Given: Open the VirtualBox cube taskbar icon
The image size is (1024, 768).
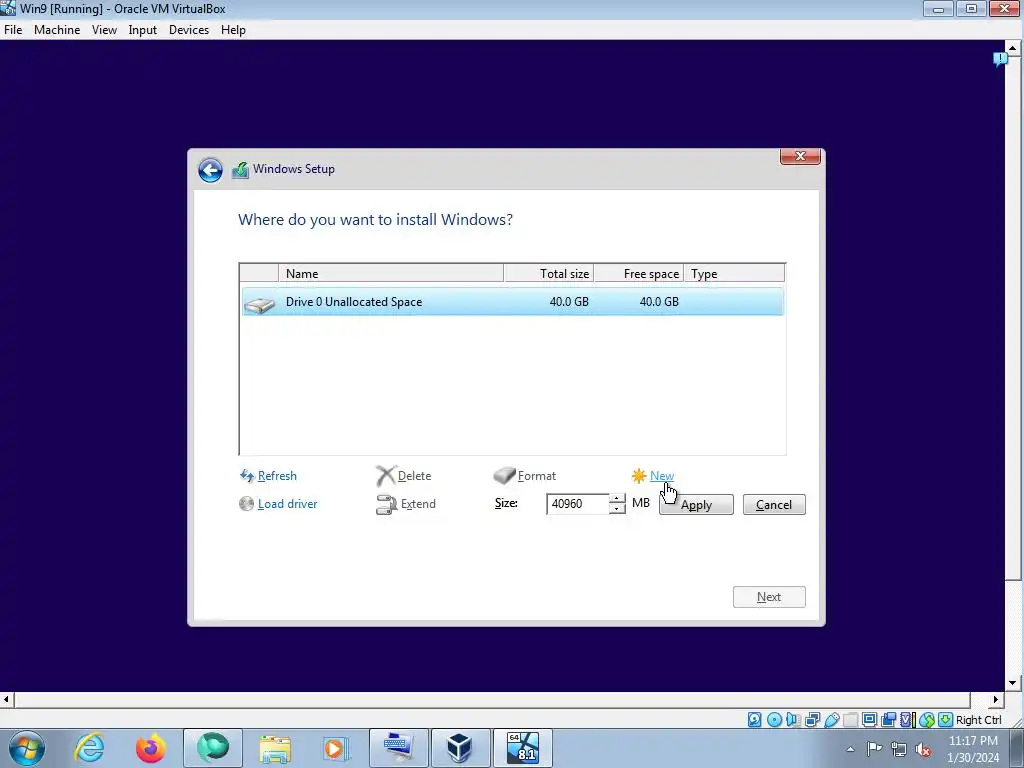Looking at the screenshot, I should click(x=460, y=748).
